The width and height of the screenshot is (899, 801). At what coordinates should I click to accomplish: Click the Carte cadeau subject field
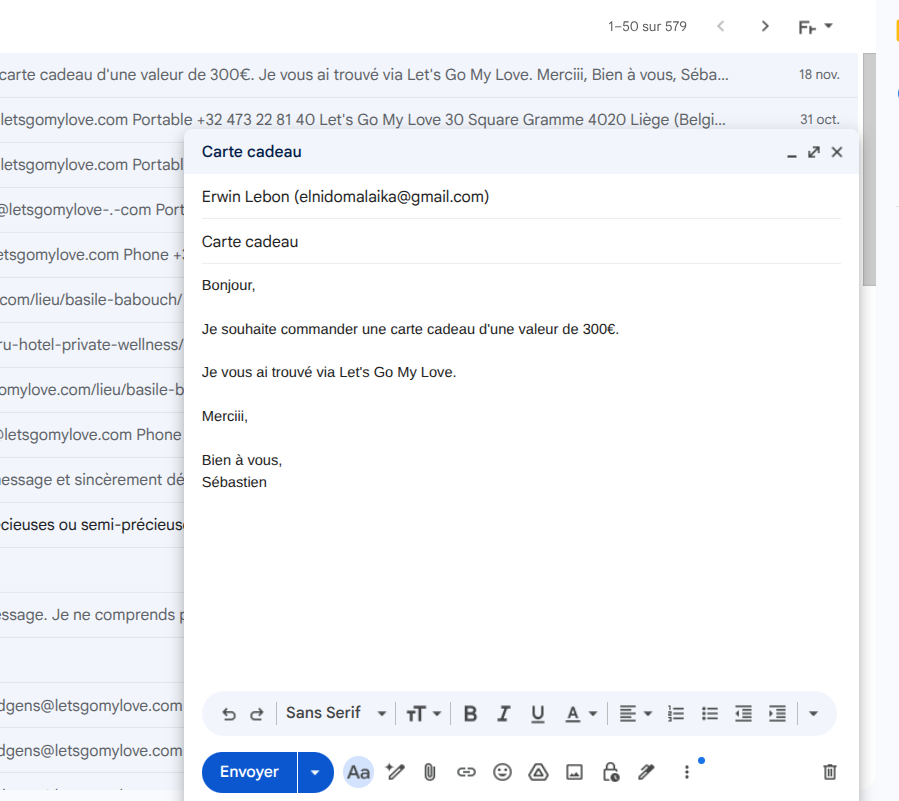520,242
